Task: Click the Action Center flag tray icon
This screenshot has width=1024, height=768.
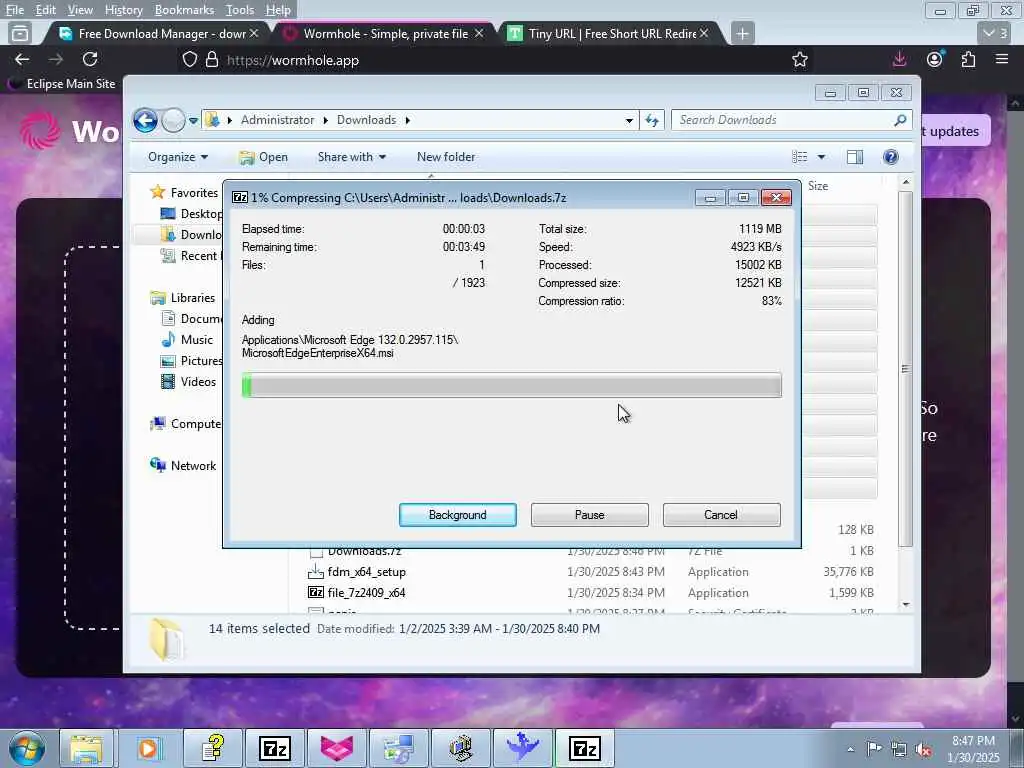Action: tap(874, 748)
